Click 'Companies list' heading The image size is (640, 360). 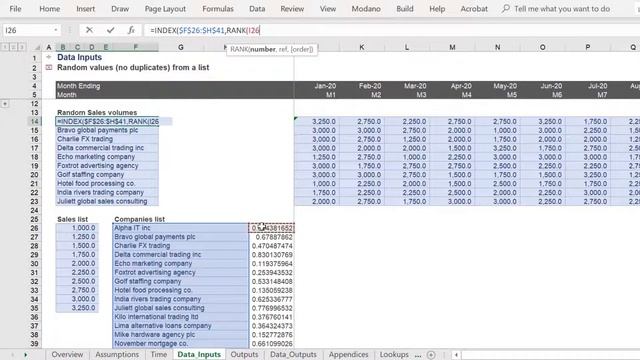(x=139, y=219)
